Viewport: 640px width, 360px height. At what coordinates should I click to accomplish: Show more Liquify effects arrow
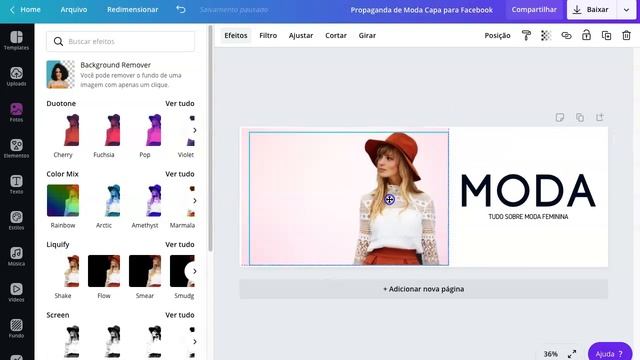tap(194, 271)
